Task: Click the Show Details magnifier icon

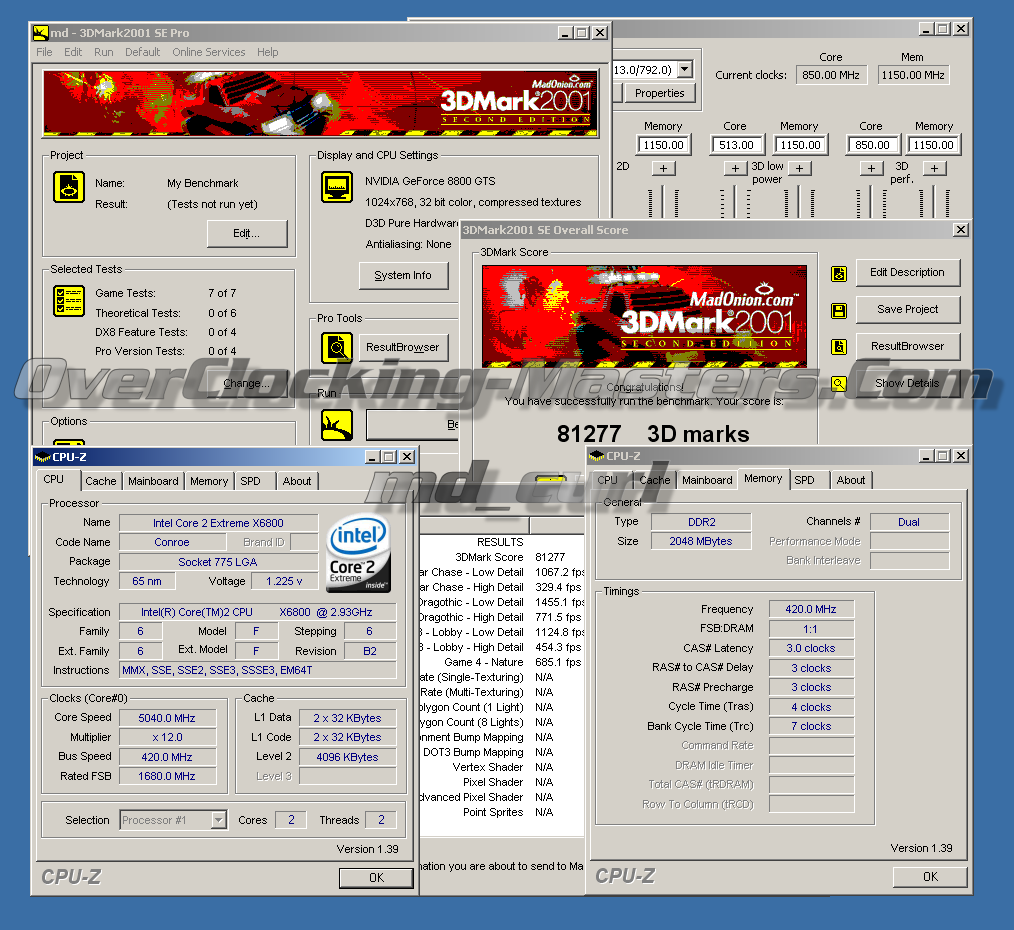Action: 839,384
